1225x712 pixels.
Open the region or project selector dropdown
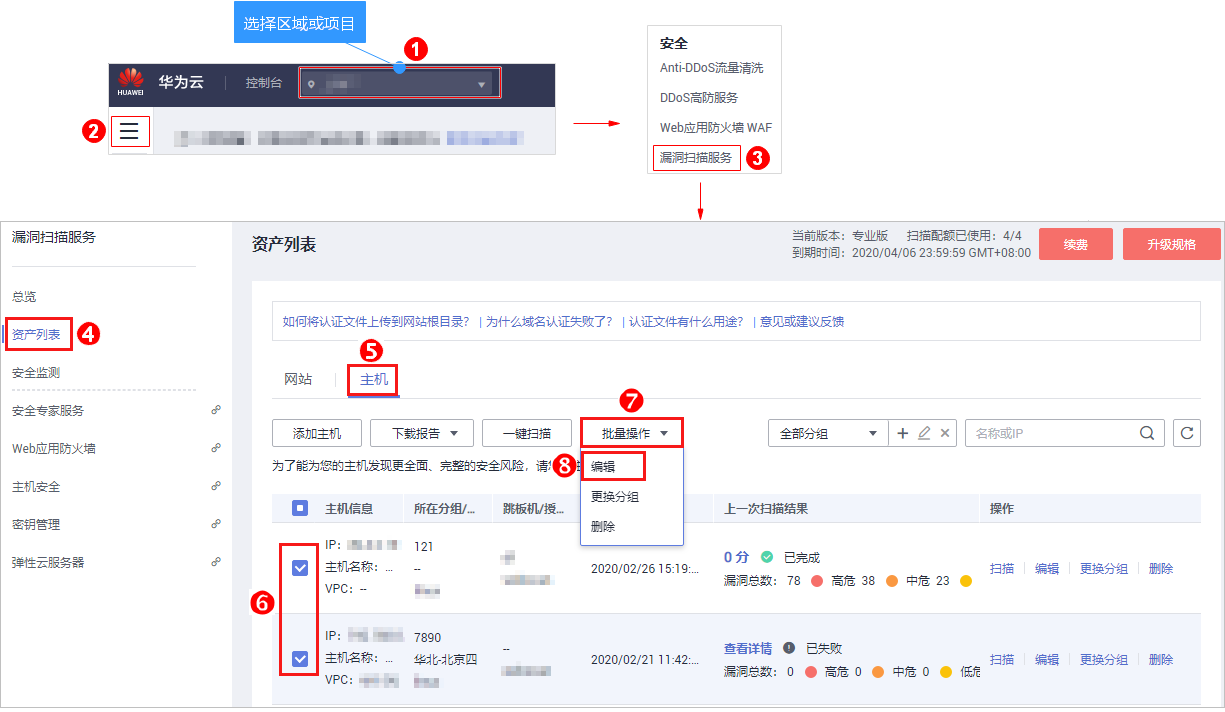pyautogui.click(x=398, y=84)
